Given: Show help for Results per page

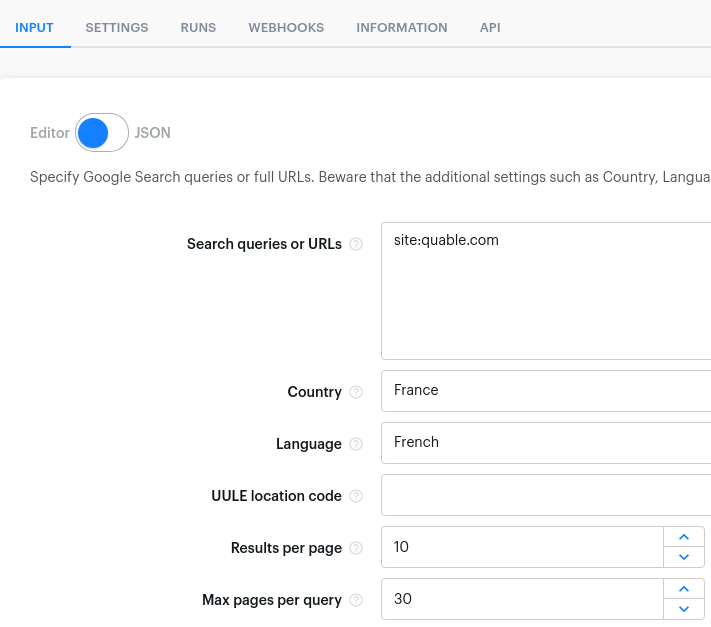Looking at the screenshot, I should coord(356,549).
